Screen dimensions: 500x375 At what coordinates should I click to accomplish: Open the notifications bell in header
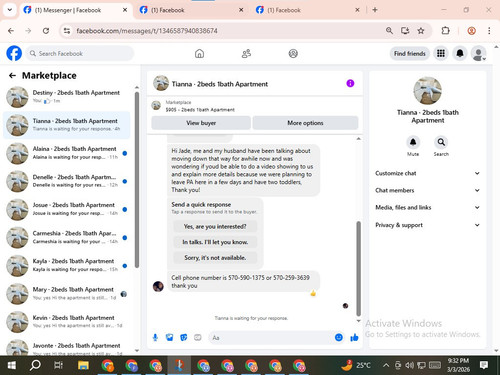click(x=460, y=53)
